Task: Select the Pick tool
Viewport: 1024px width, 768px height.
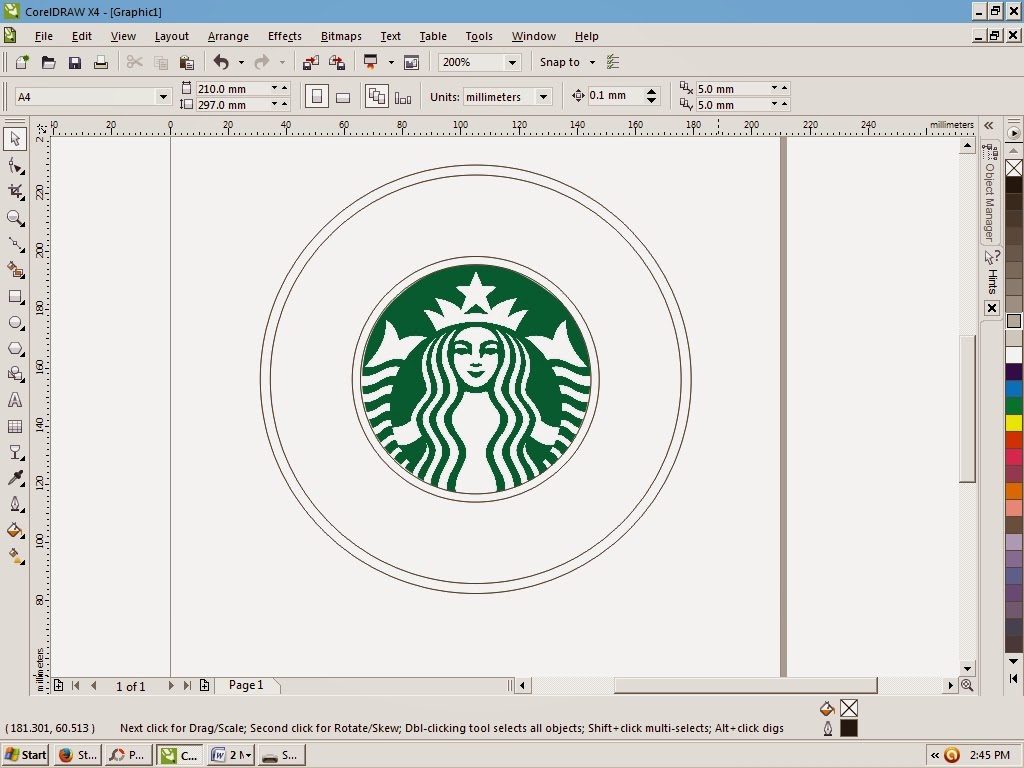Action: 15,141
